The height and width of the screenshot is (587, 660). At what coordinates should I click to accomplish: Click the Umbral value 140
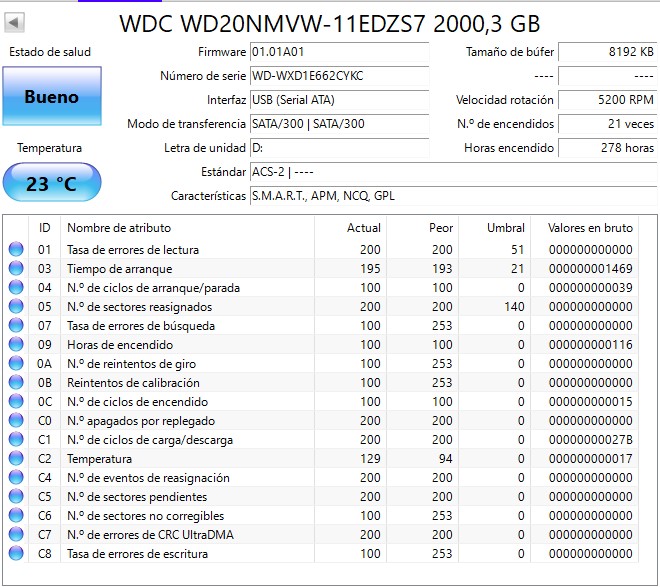click(x=514, y=306)
